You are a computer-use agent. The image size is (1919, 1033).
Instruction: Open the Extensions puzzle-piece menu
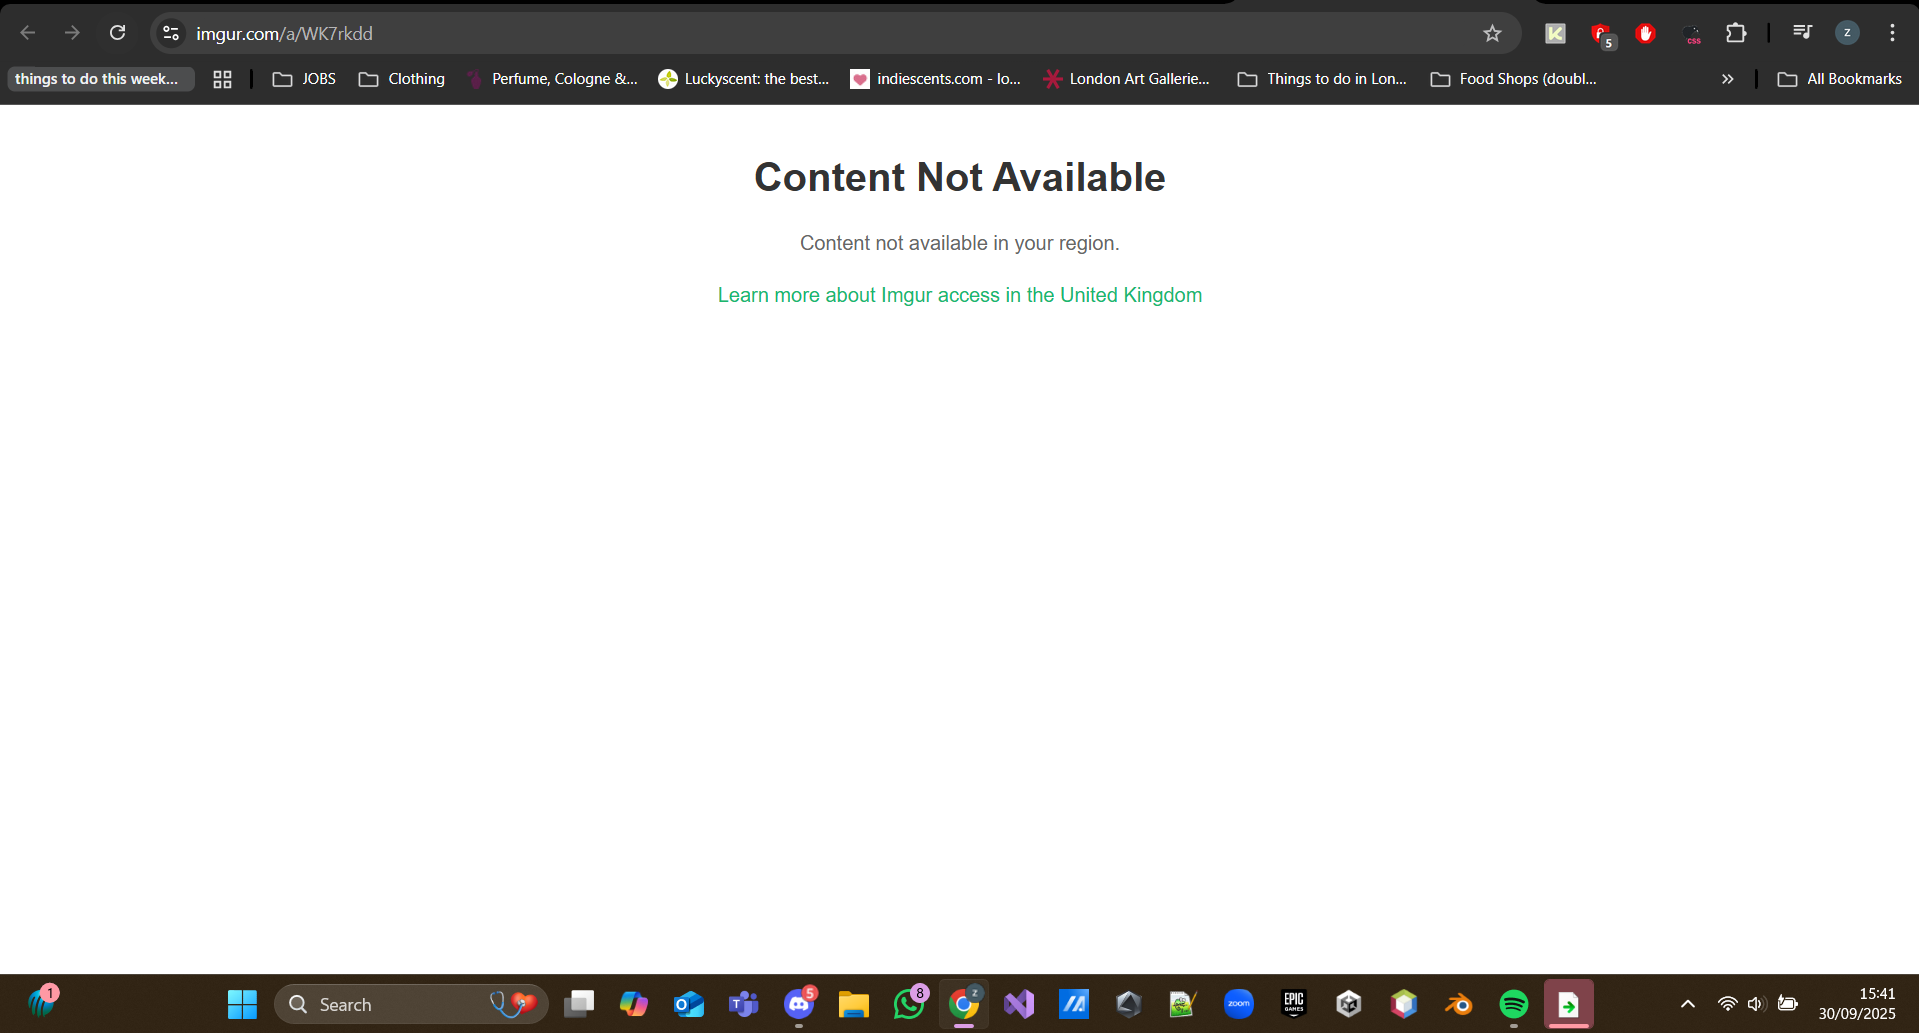[1736, 33]
